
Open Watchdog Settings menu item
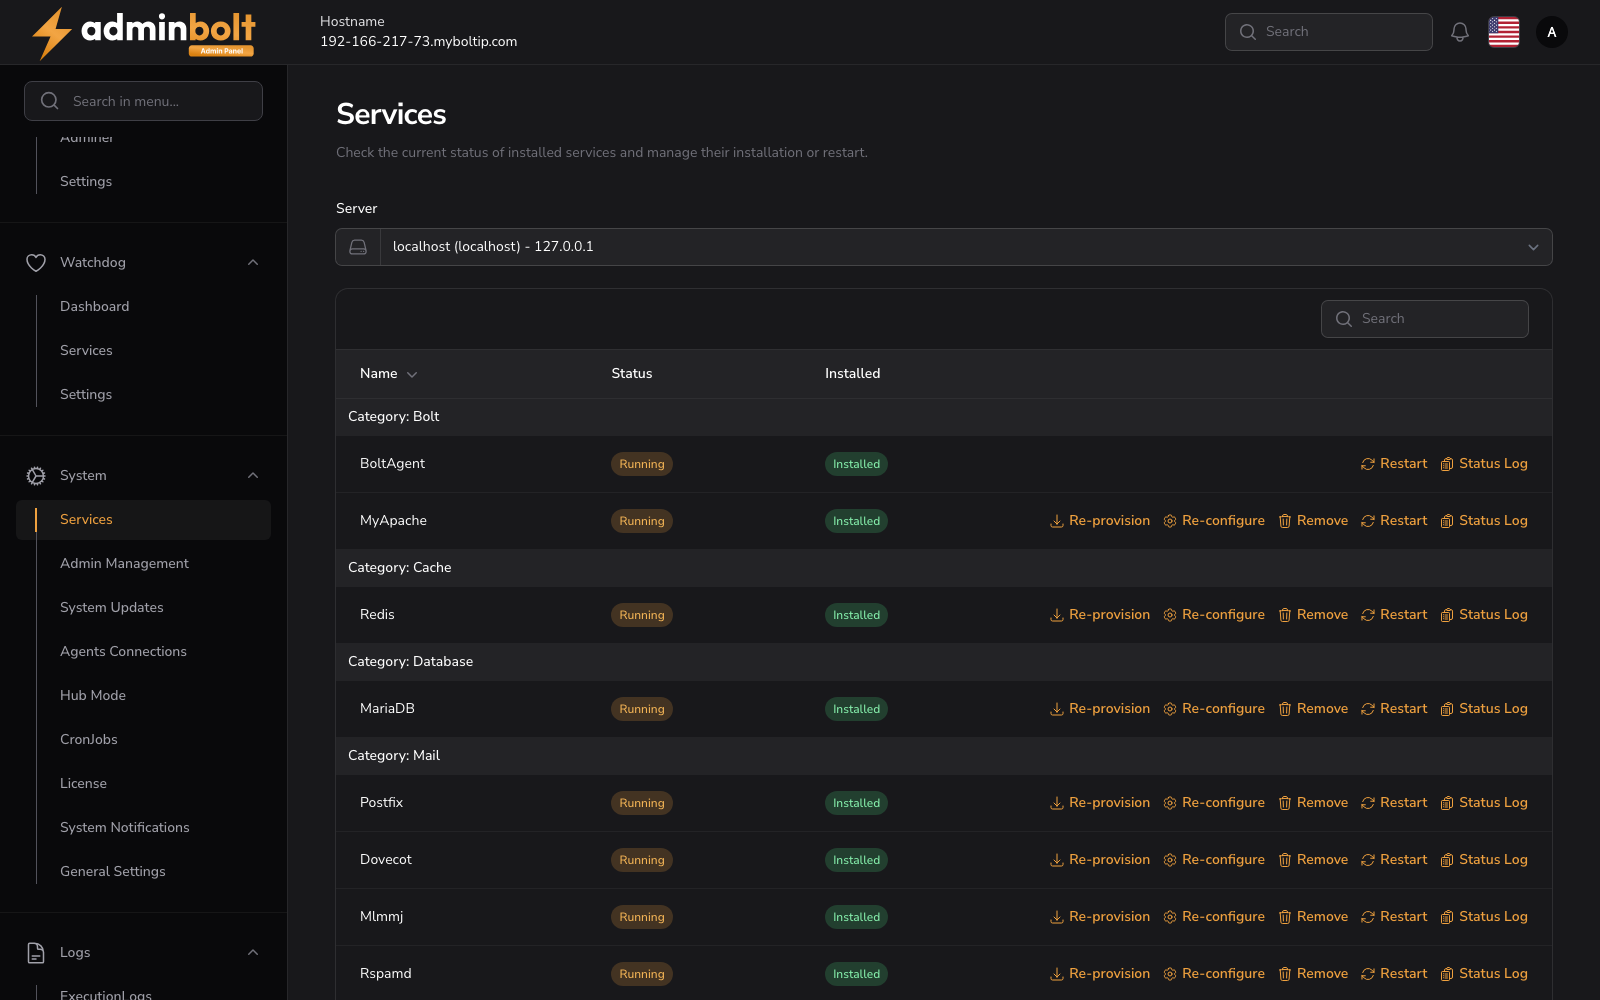pyautogui.click(x=86, y=395)
